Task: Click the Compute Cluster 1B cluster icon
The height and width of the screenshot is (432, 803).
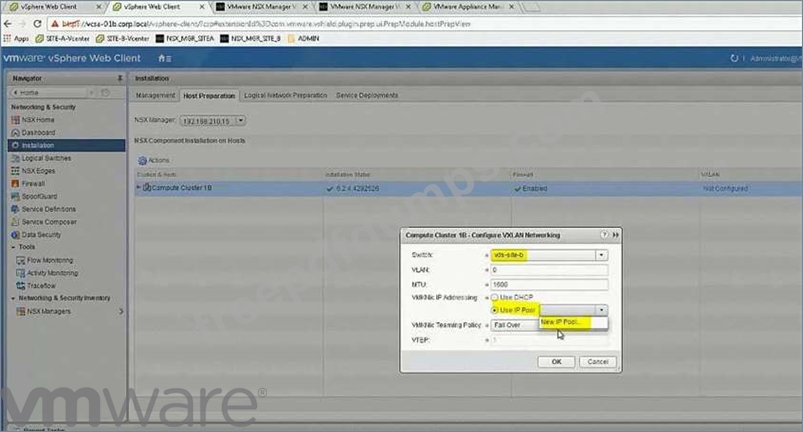Action: tap(146, 188)
